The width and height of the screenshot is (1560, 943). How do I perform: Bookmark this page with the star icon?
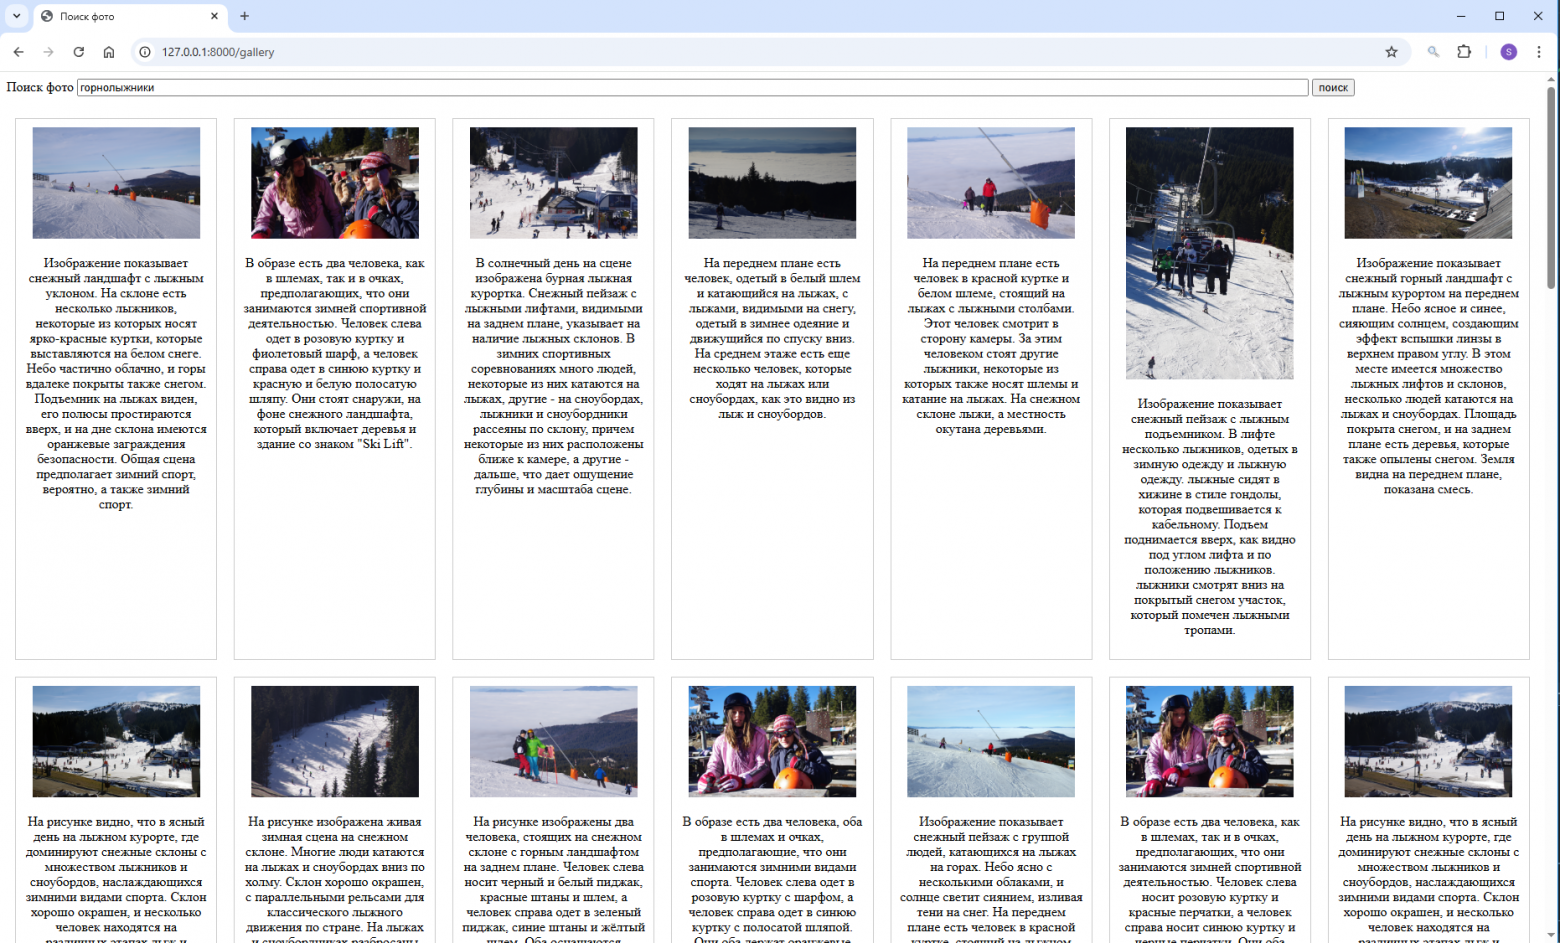pyautogui.click(x=1391, y=52)
